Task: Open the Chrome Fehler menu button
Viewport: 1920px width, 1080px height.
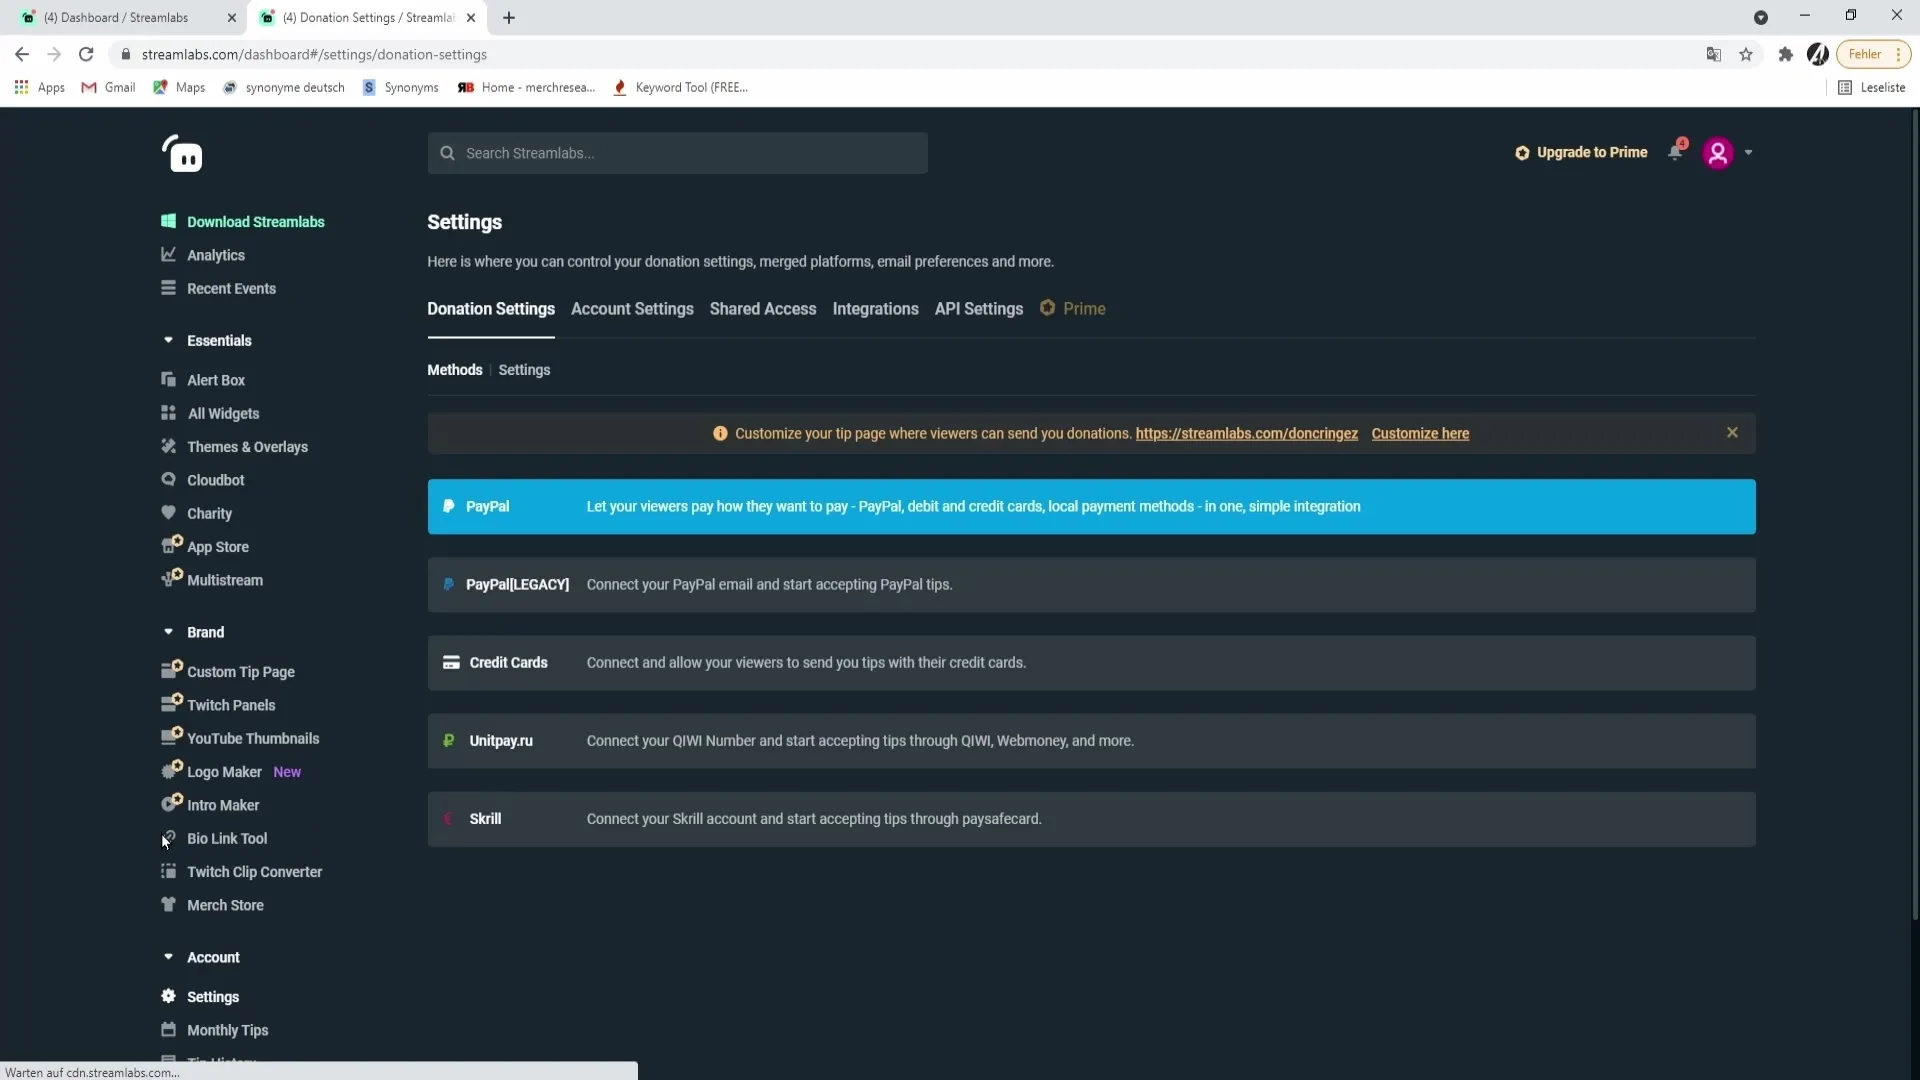Action: click(x=1873, y=54)
